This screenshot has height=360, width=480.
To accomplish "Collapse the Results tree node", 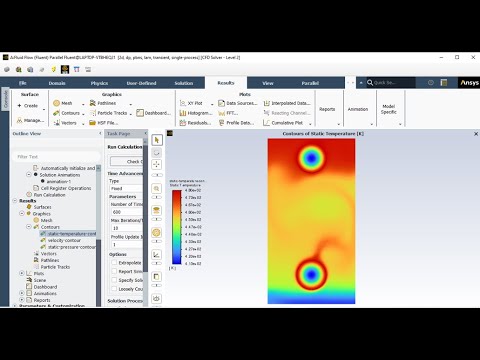I will click(15, 201).
